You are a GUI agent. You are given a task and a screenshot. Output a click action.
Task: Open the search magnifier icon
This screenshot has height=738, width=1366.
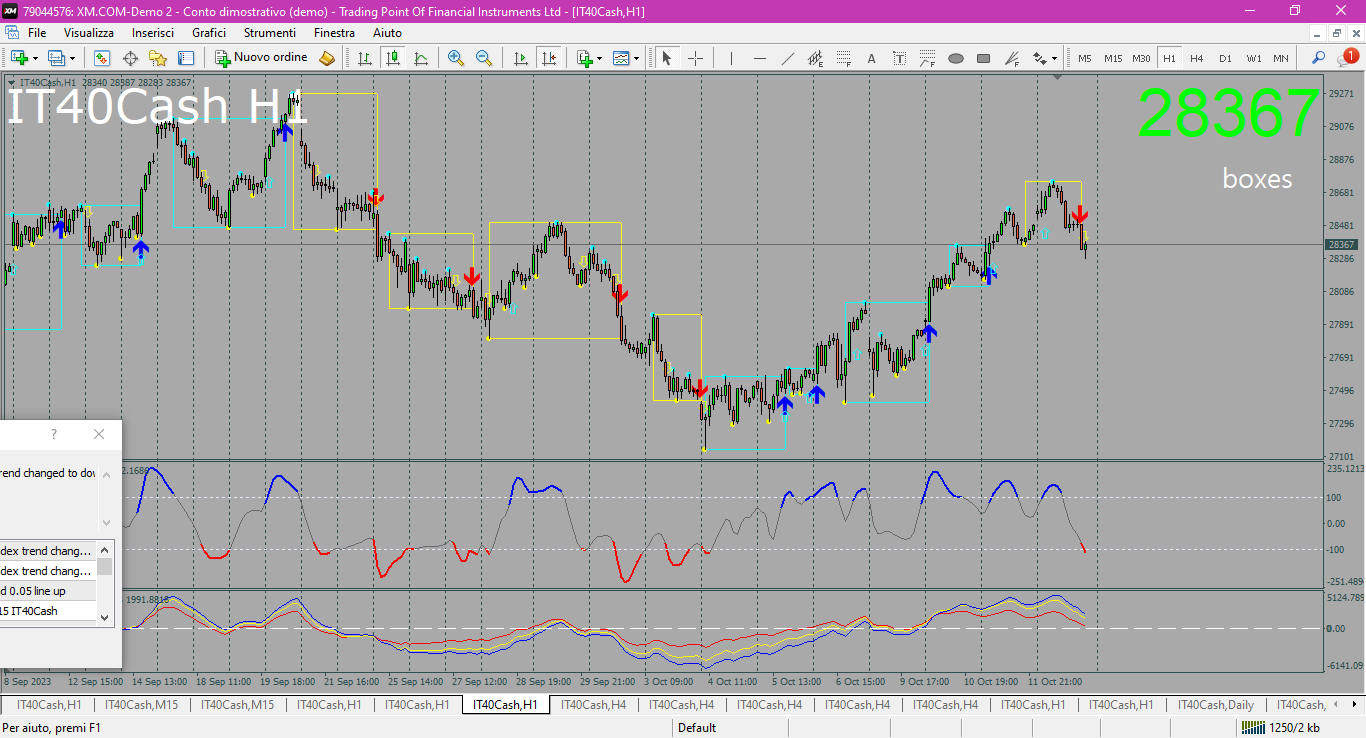1318,58
